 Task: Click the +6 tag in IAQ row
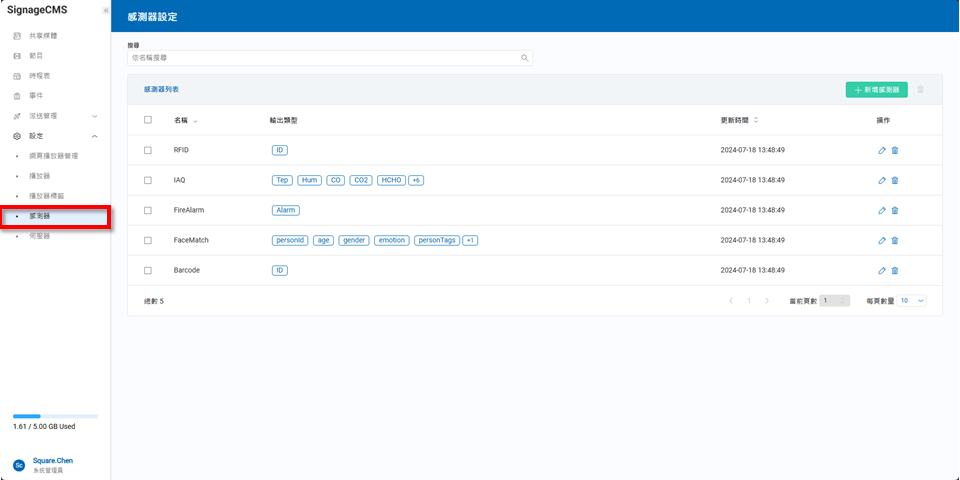click(416, 181)
